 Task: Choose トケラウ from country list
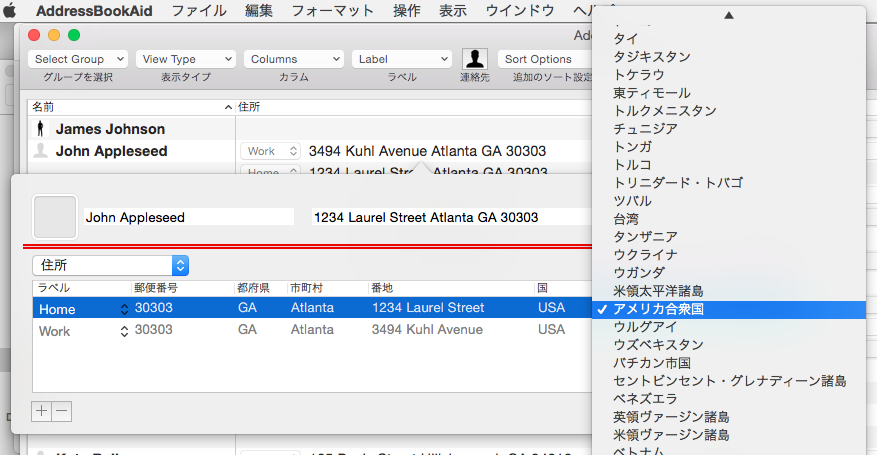click(x=729, y=74)
